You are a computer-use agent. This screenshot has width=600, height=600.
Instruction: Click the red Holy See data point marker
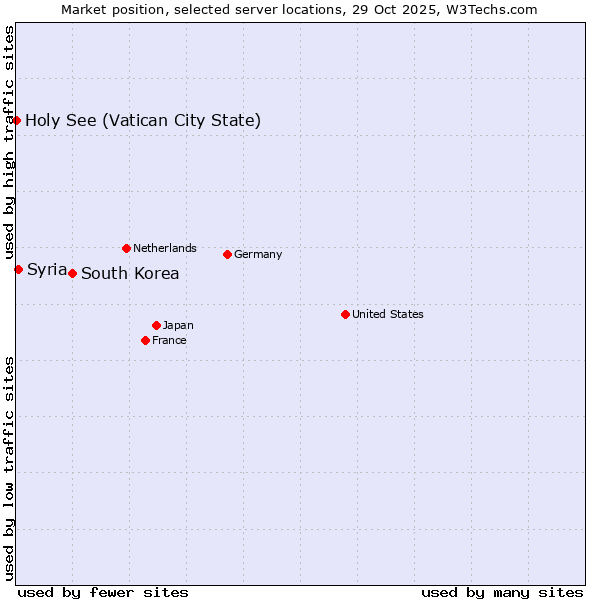17,120
